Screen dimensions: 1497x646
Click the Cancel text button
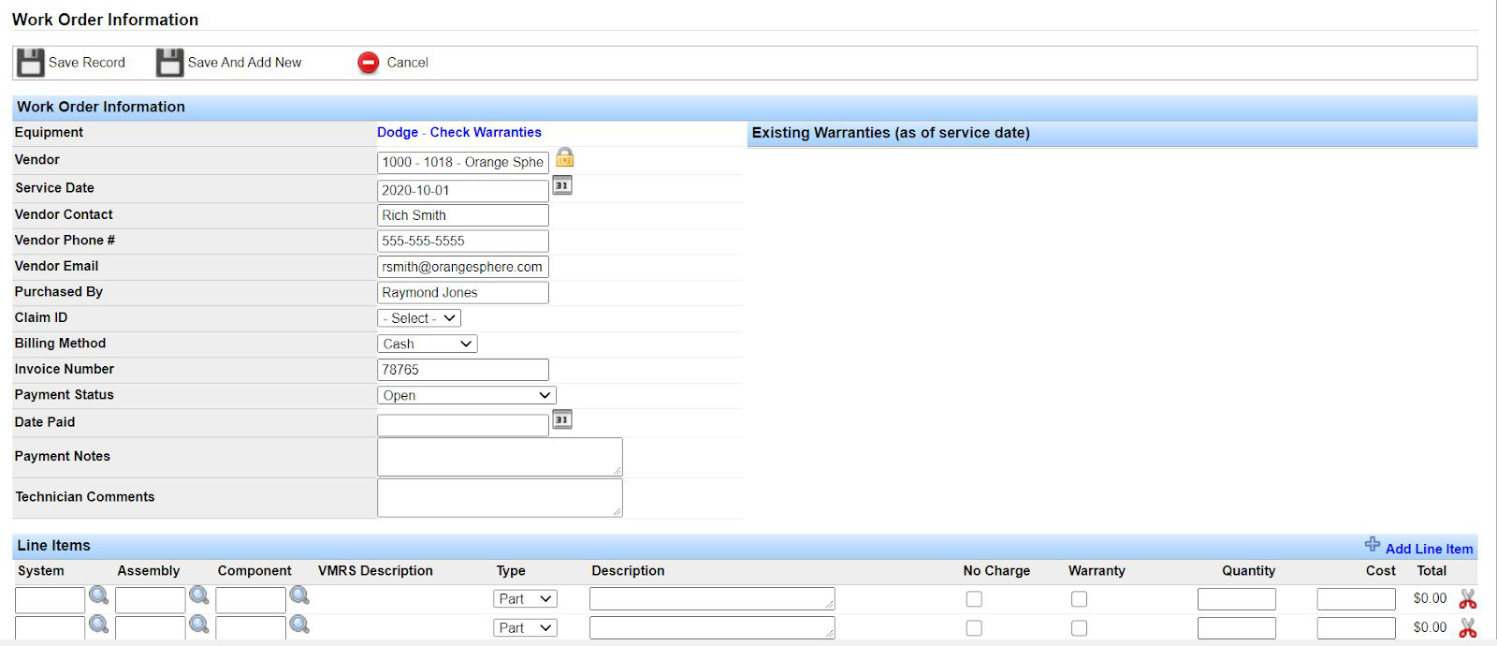click(407, 62)
